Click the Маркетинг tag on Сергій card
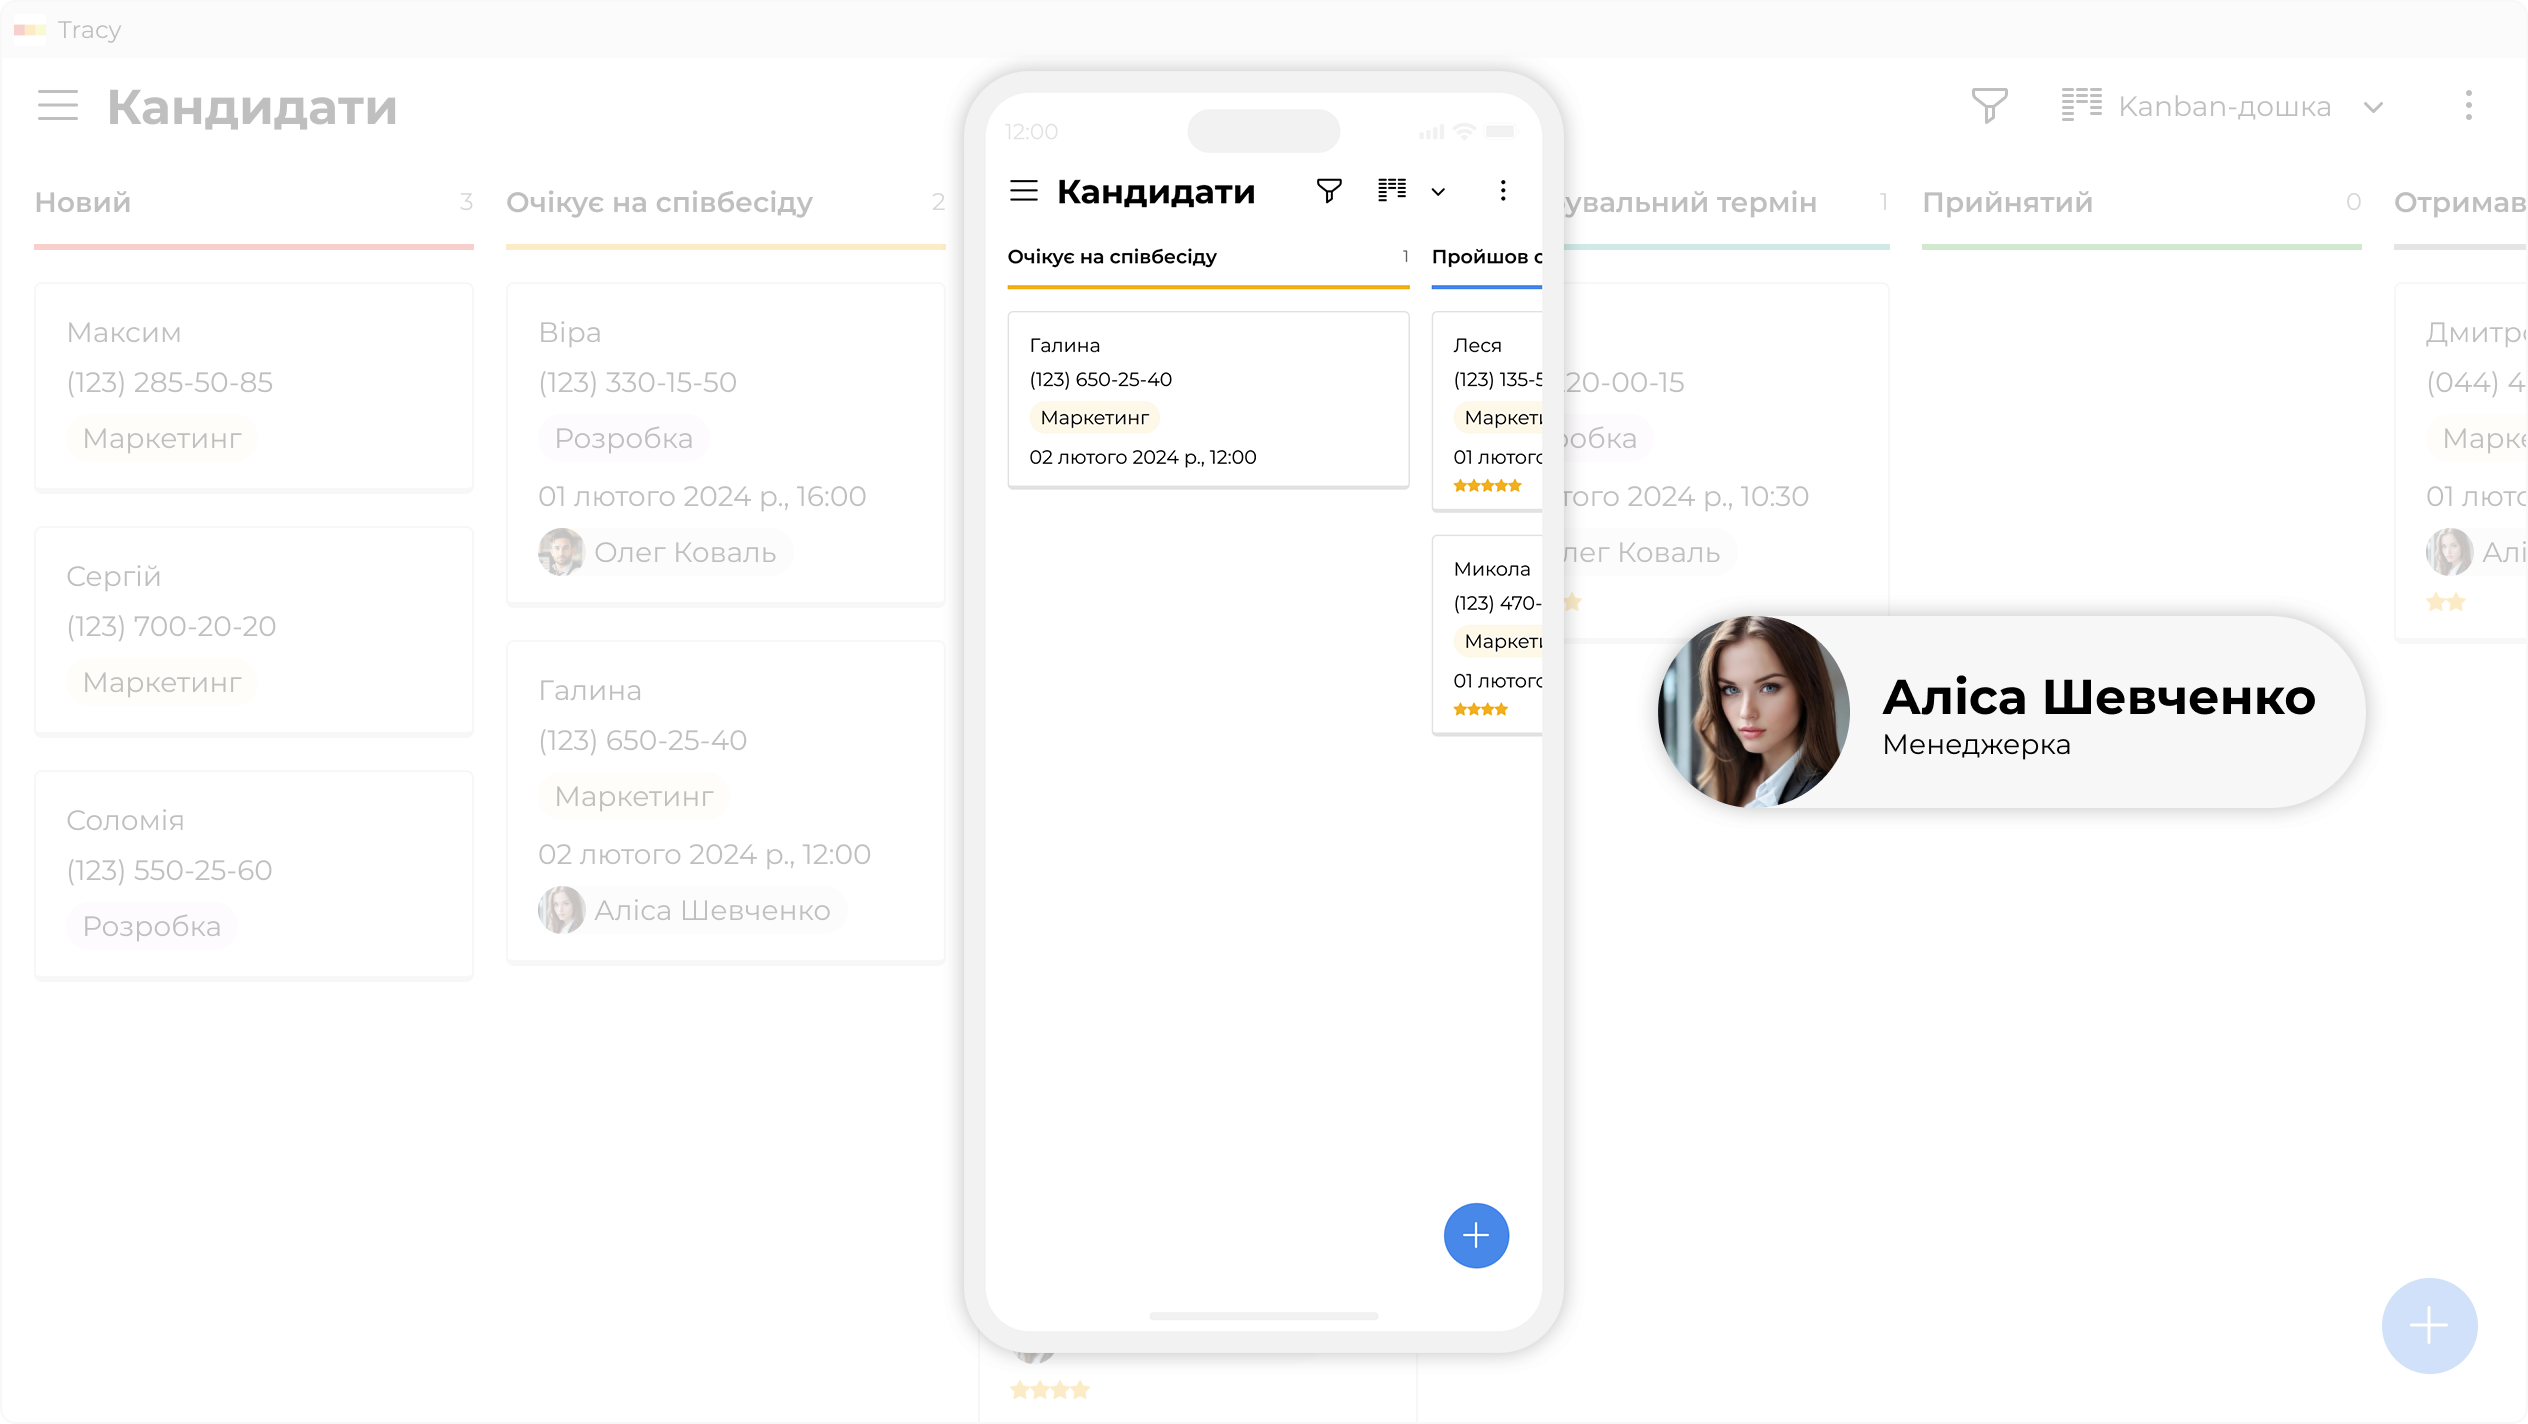 tap(162, 682)
